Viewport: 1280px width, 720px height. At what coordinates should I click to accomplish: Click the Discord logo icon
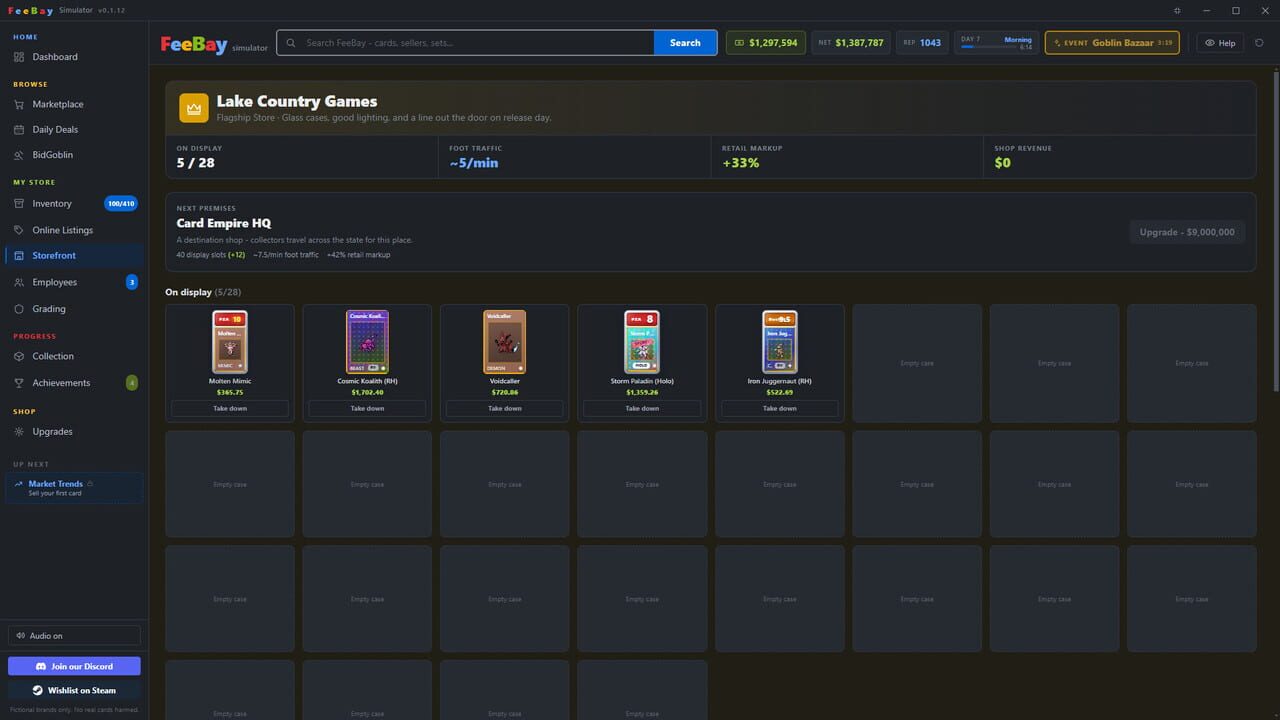click(x=41, y=666)
